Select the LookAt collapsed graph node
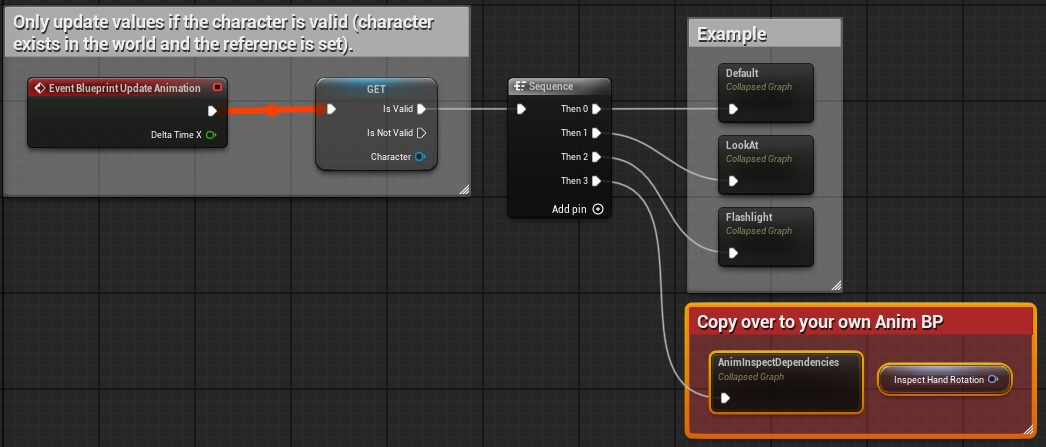The height and width of the screenshot is (447, 1046). (x=765, y=165)
